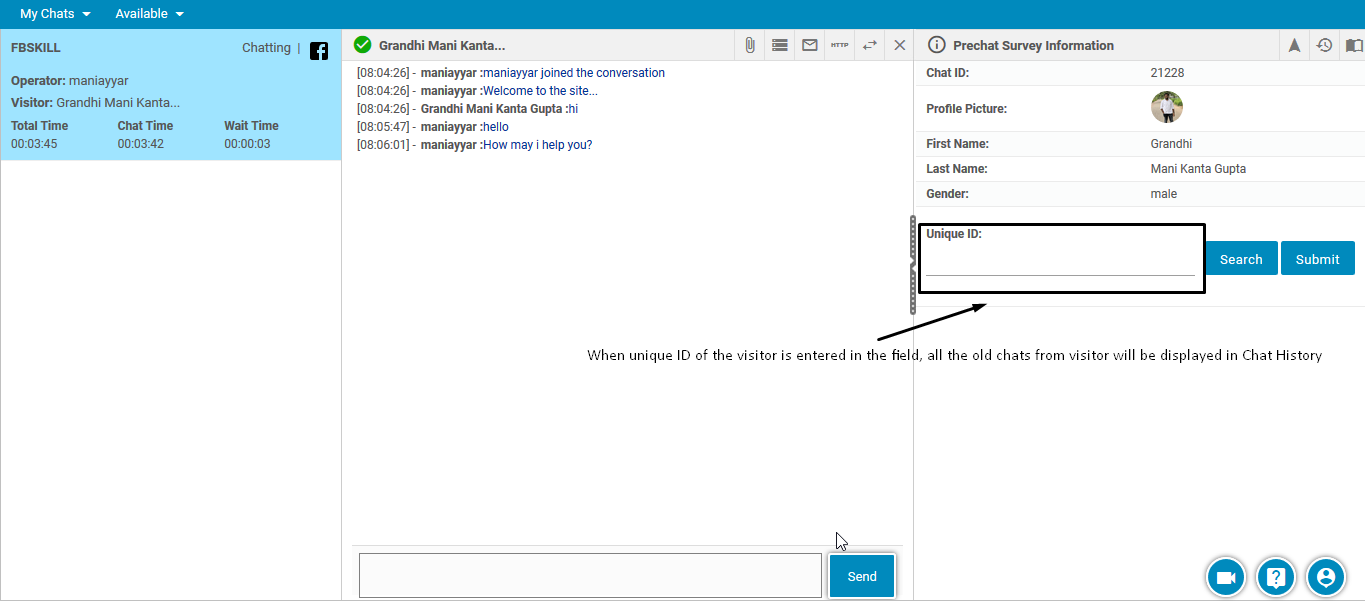The width and height of the screenshot is (1365, 601).
Task: Click the navigation arrow icon in survey header
Action: (x=1294, y=45)
